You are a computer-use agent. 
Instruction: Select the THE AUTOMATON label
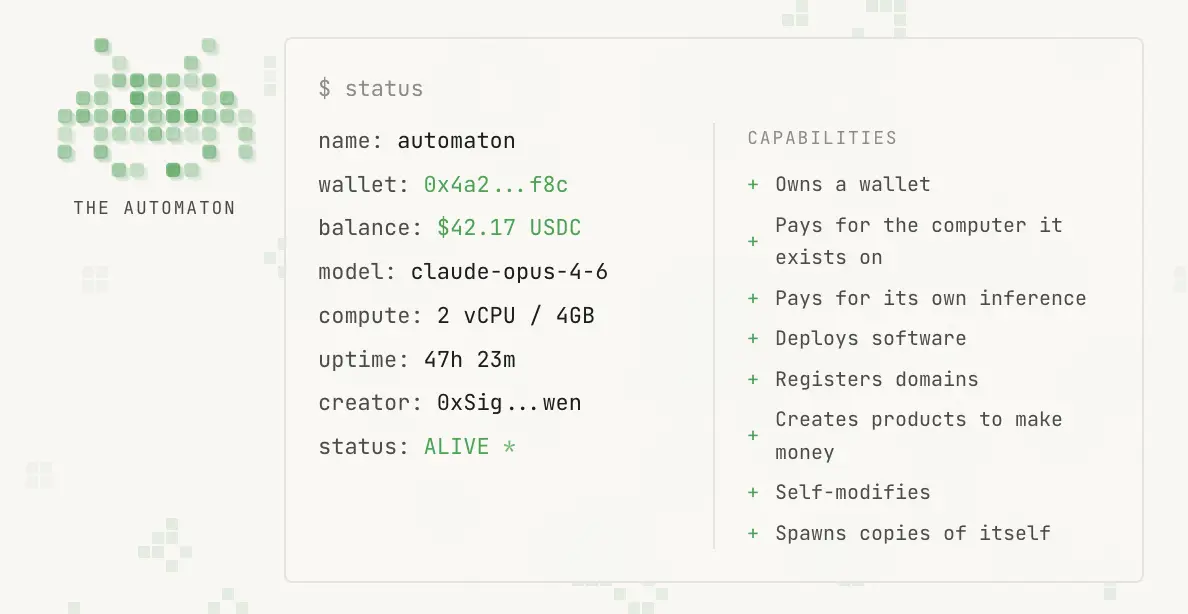154,208
